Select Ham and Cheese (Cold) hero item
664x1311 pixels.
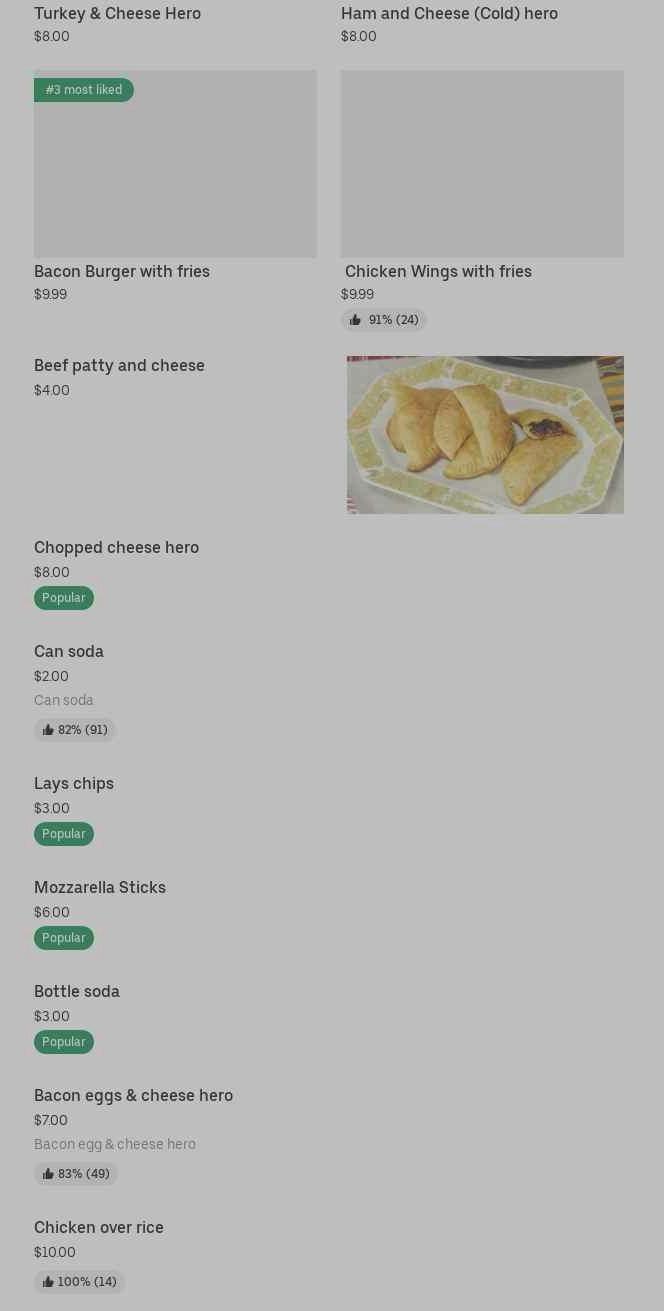pos(449,13)
